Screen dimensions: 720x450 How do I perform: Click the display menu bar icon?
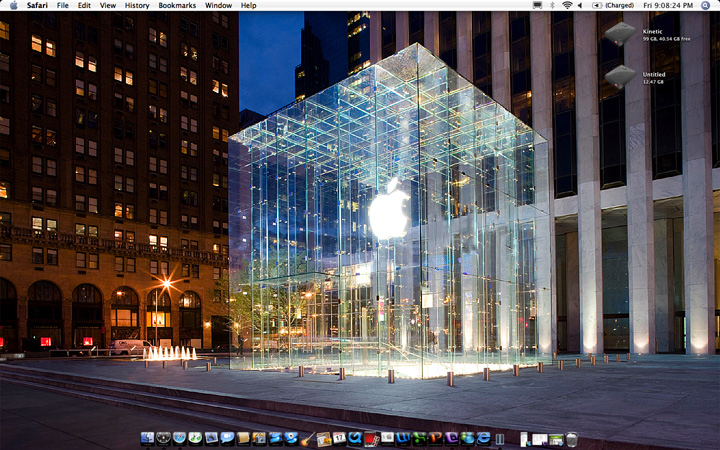click(x=537, y=5)
